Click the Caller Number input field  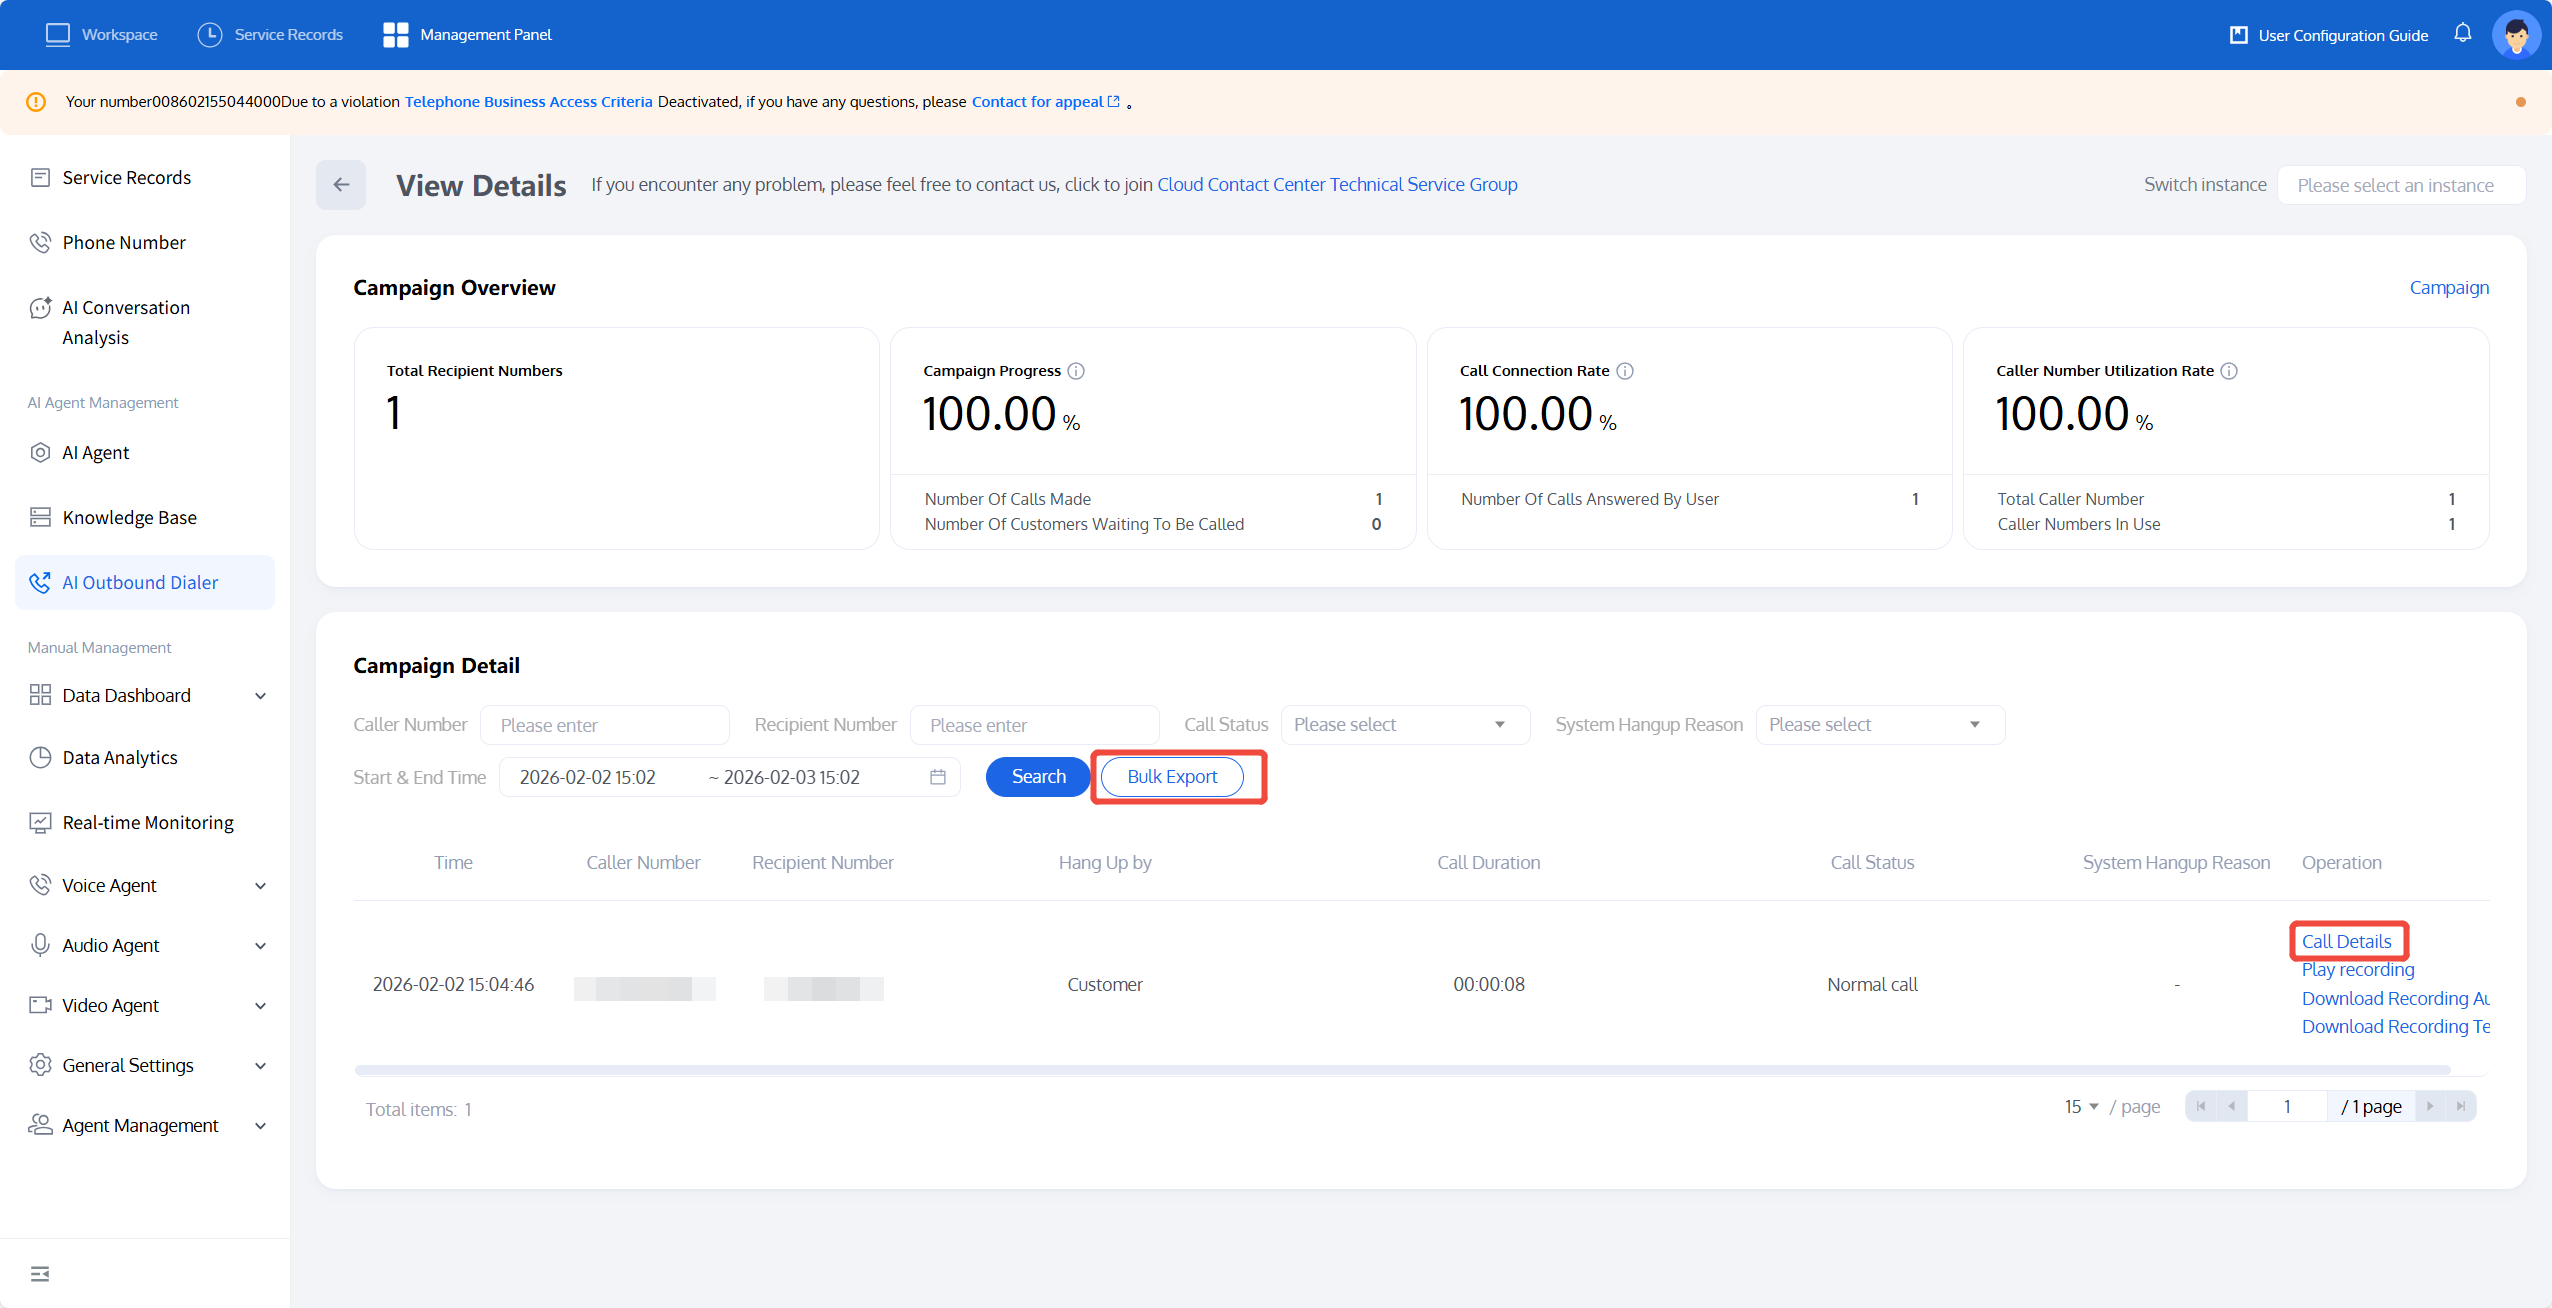pyautogui.click(x=604, y=725)
